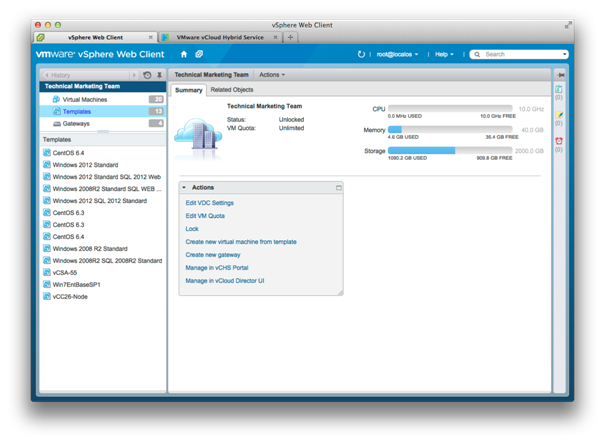Viewport: 604px width, 443px height.
Task: Click Create new virtual machine from template
Action: [x=241, y=242]
